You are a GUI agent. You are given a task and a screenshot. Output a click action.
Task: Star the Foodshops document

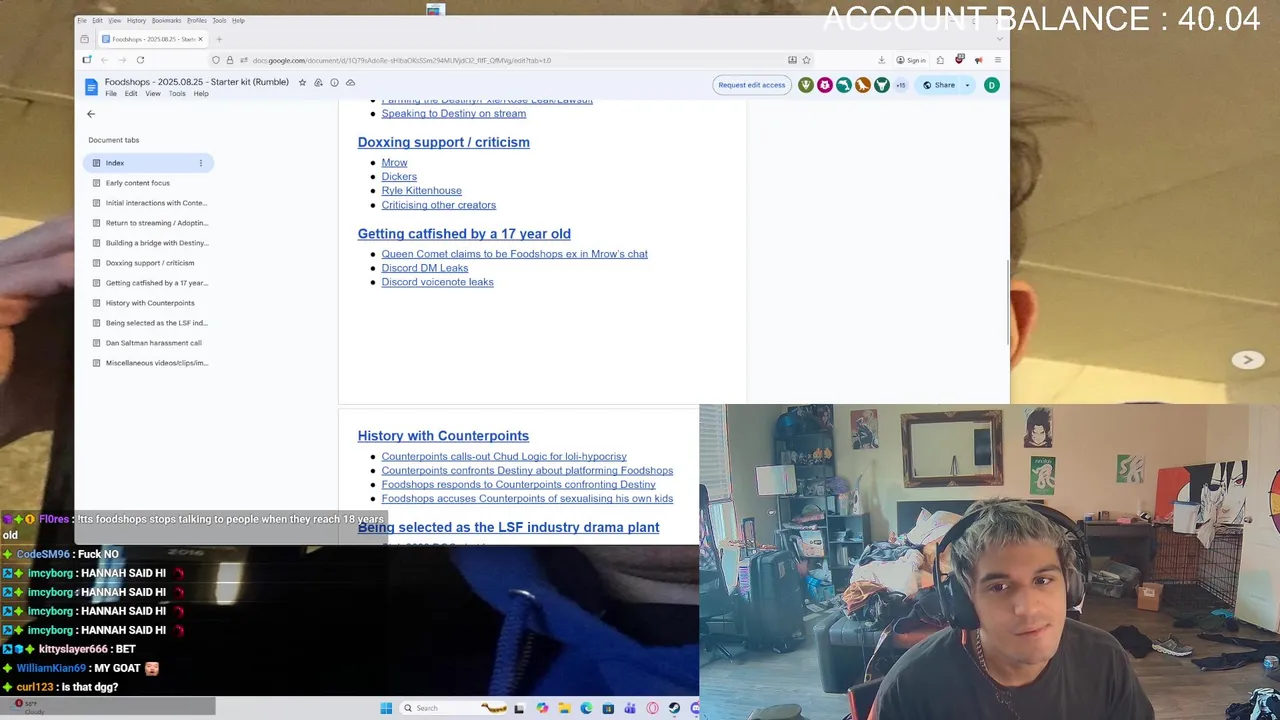coord(302,82)
